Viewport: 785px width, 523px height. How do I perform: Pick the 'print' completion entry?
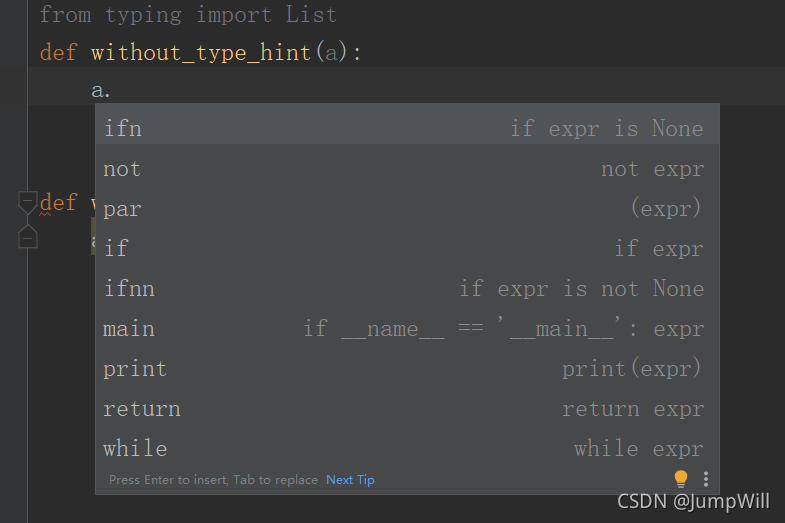pyautogui.click(x=407, y=369)
